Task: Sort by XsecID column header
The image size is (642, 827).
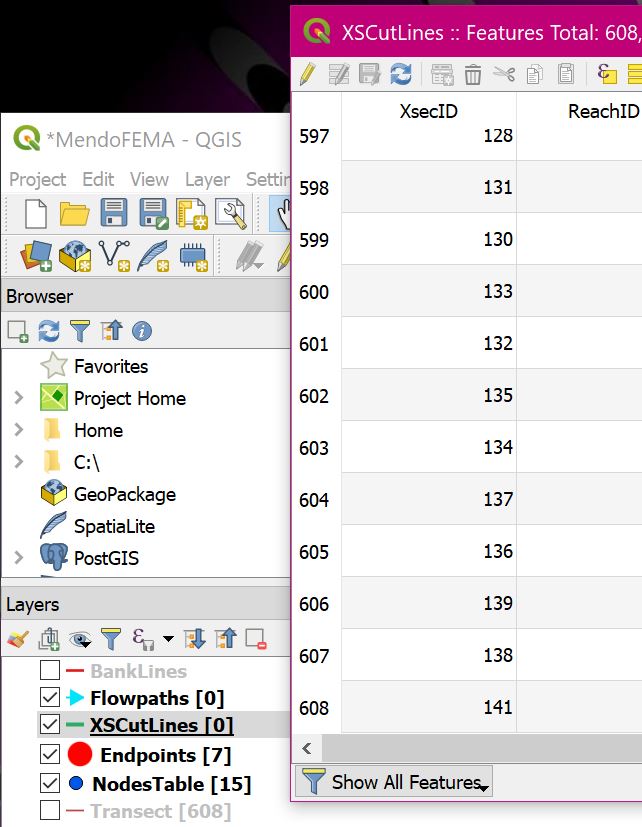Action: click(x=428, y=111)
